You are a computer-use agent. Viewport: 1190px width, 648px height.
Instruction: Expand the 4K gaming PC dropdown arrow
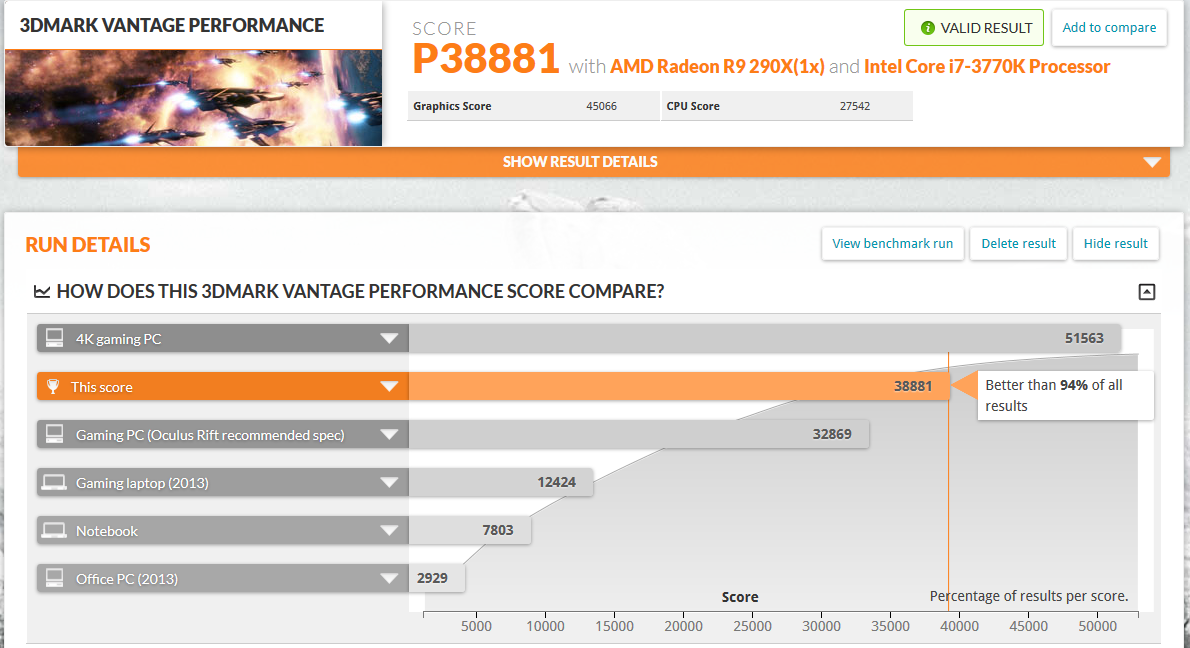point(389,338)
